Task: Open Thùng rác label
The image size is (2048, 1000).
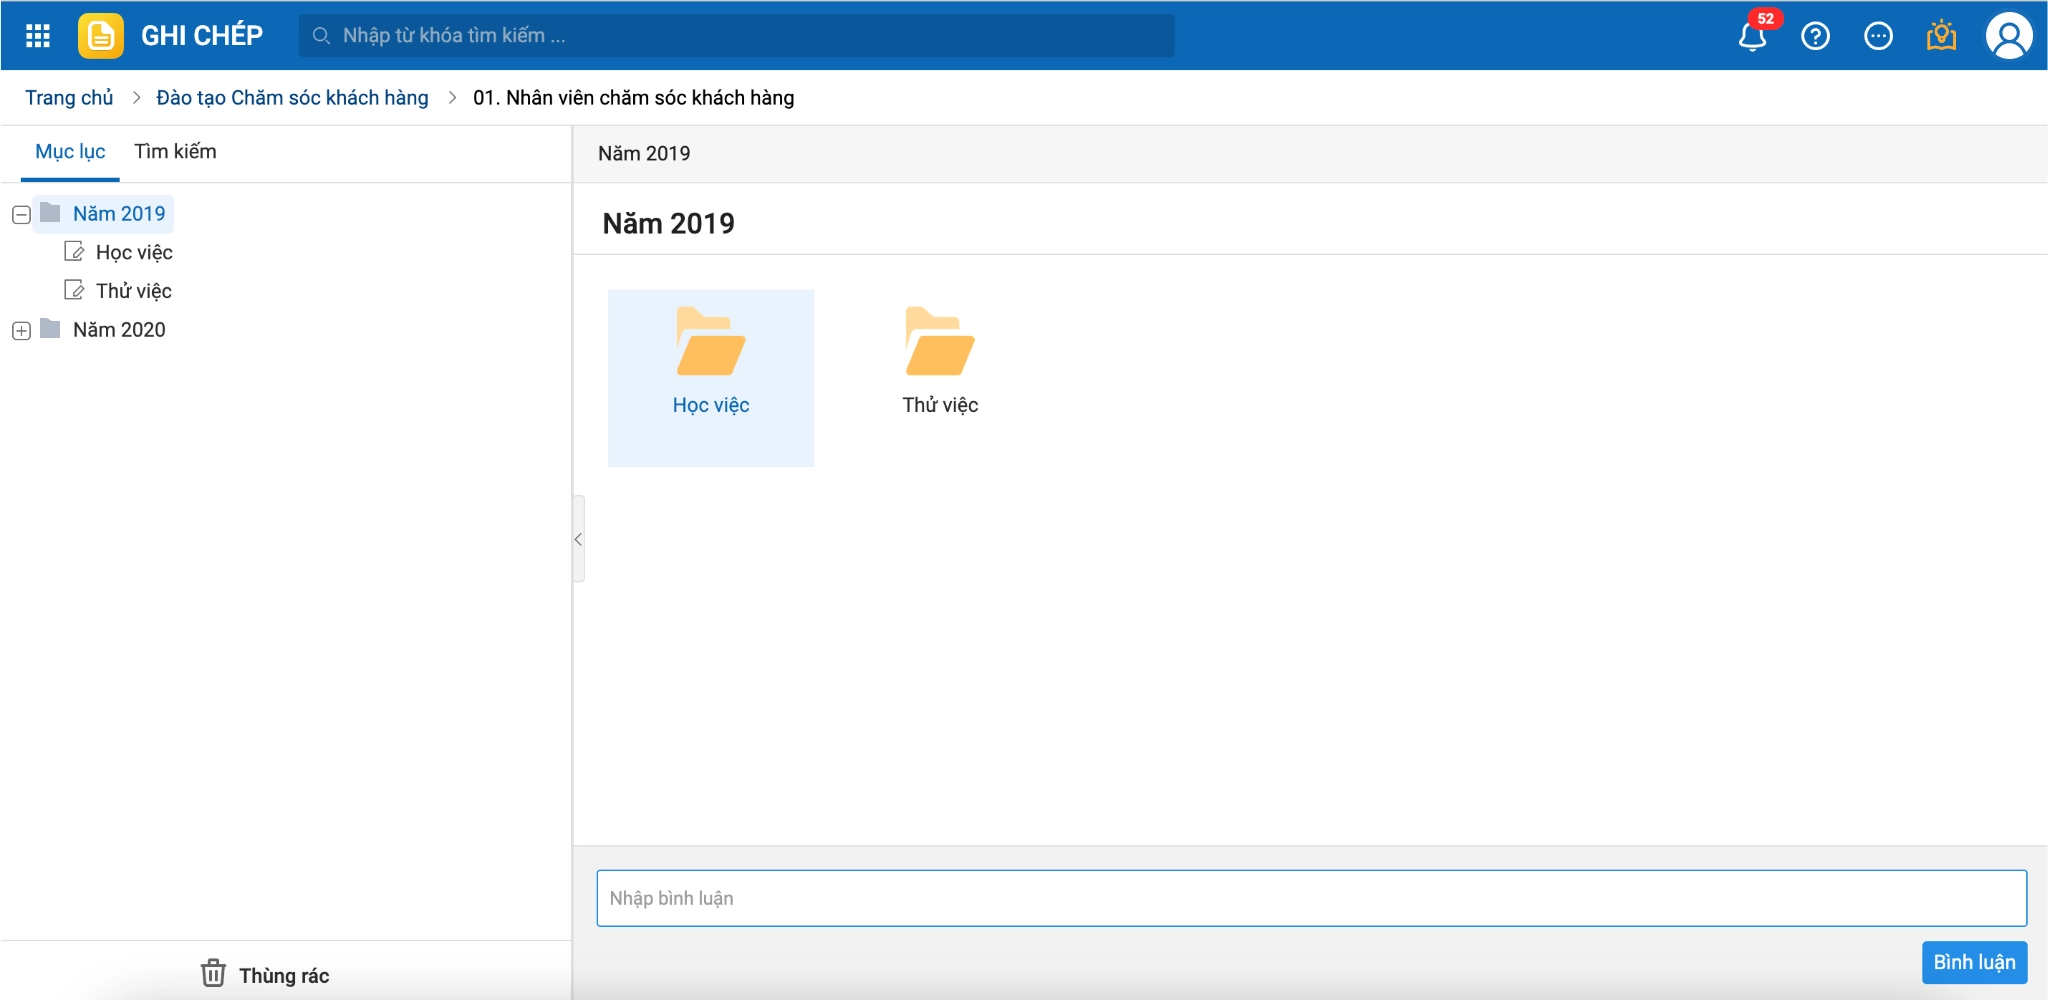Action: point(284,975)
